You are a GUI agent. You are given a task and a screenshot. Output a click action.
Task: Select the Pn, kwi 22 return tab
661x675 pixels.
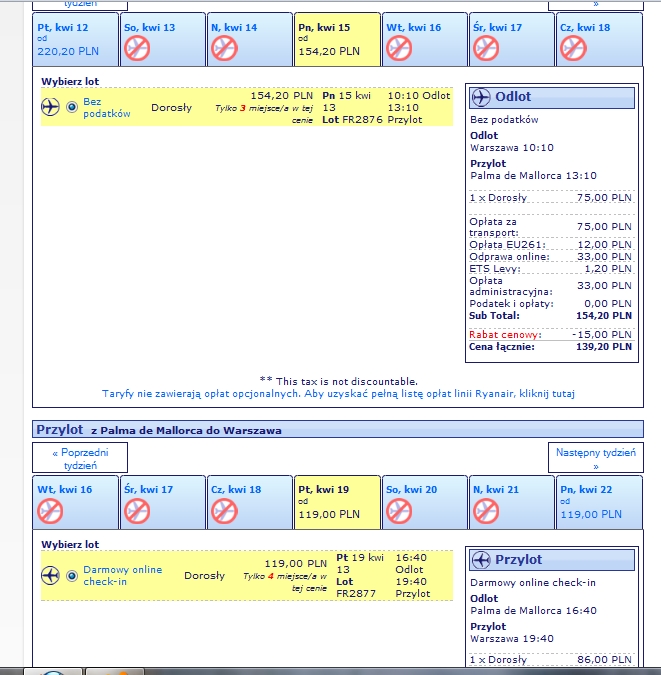click(599, 502)
